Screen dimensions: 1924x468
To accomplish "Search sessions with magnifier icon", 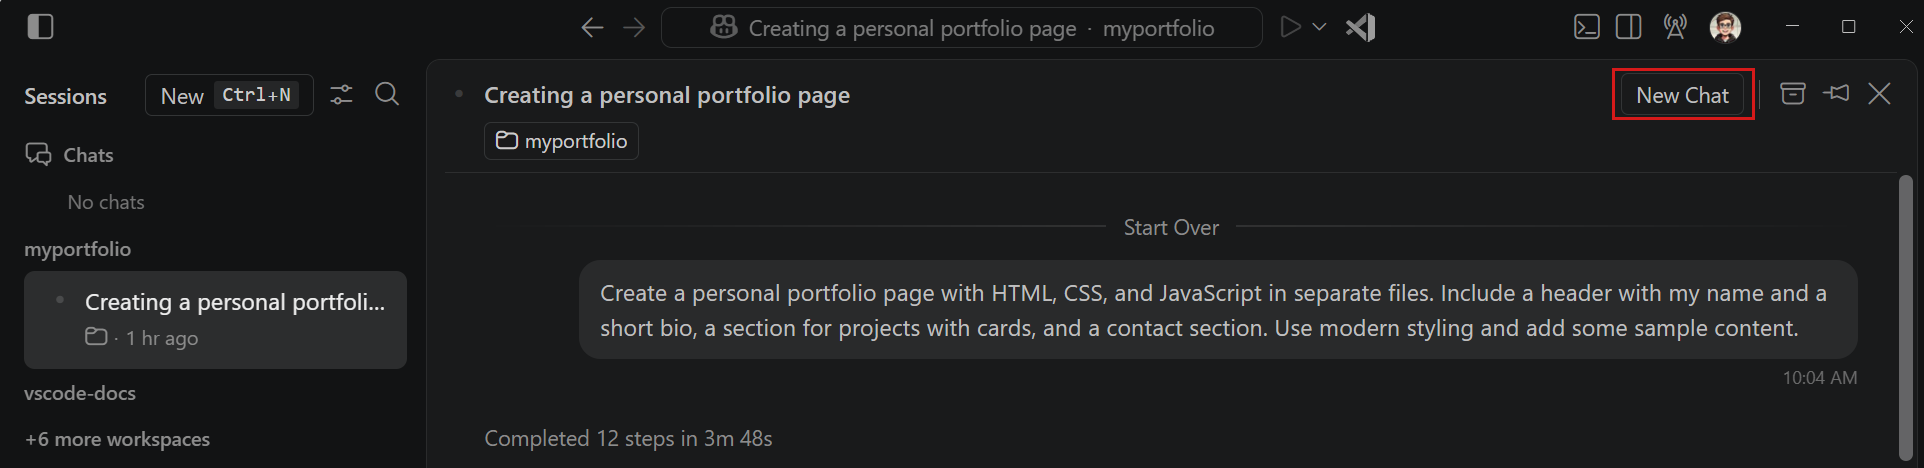I will [x=387, y=94].
